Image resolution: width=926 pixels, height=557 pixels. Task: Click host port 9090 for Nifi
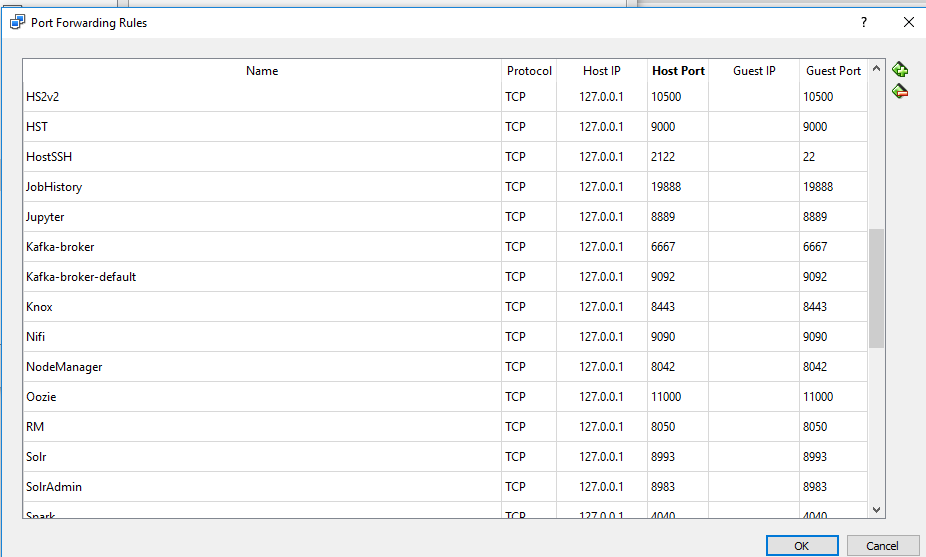click(663, 337)
